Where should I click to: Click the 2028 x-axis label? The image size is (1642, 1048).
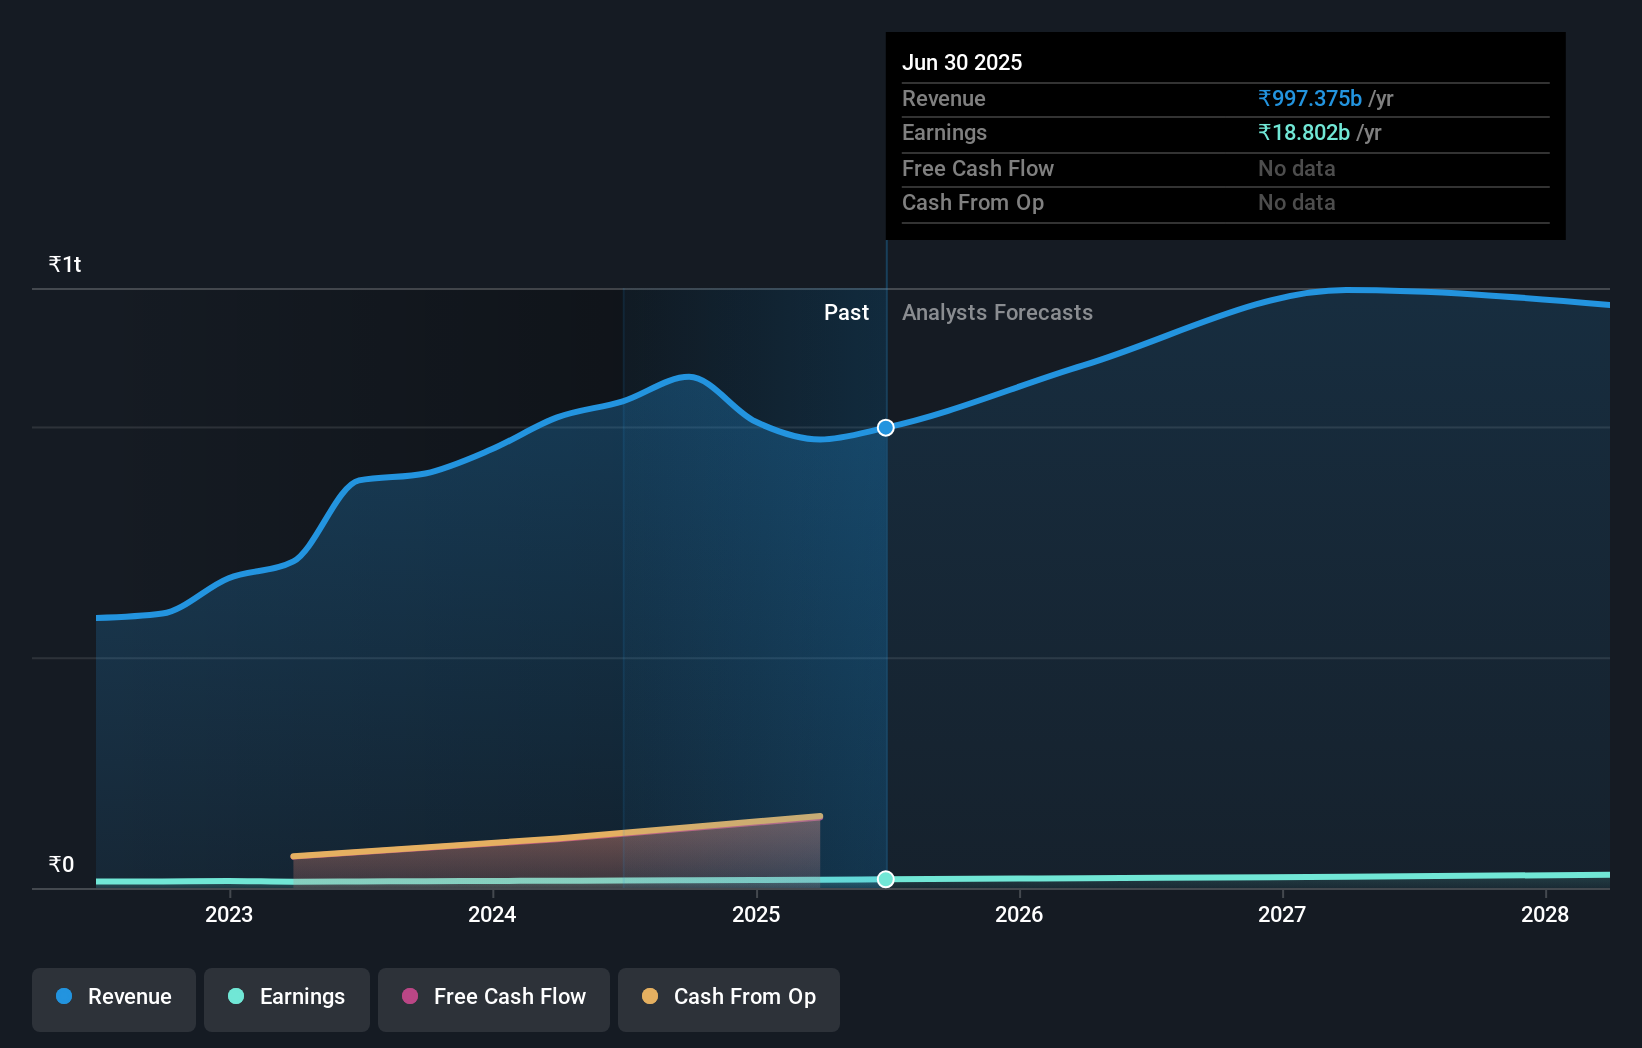(1545, 914)
